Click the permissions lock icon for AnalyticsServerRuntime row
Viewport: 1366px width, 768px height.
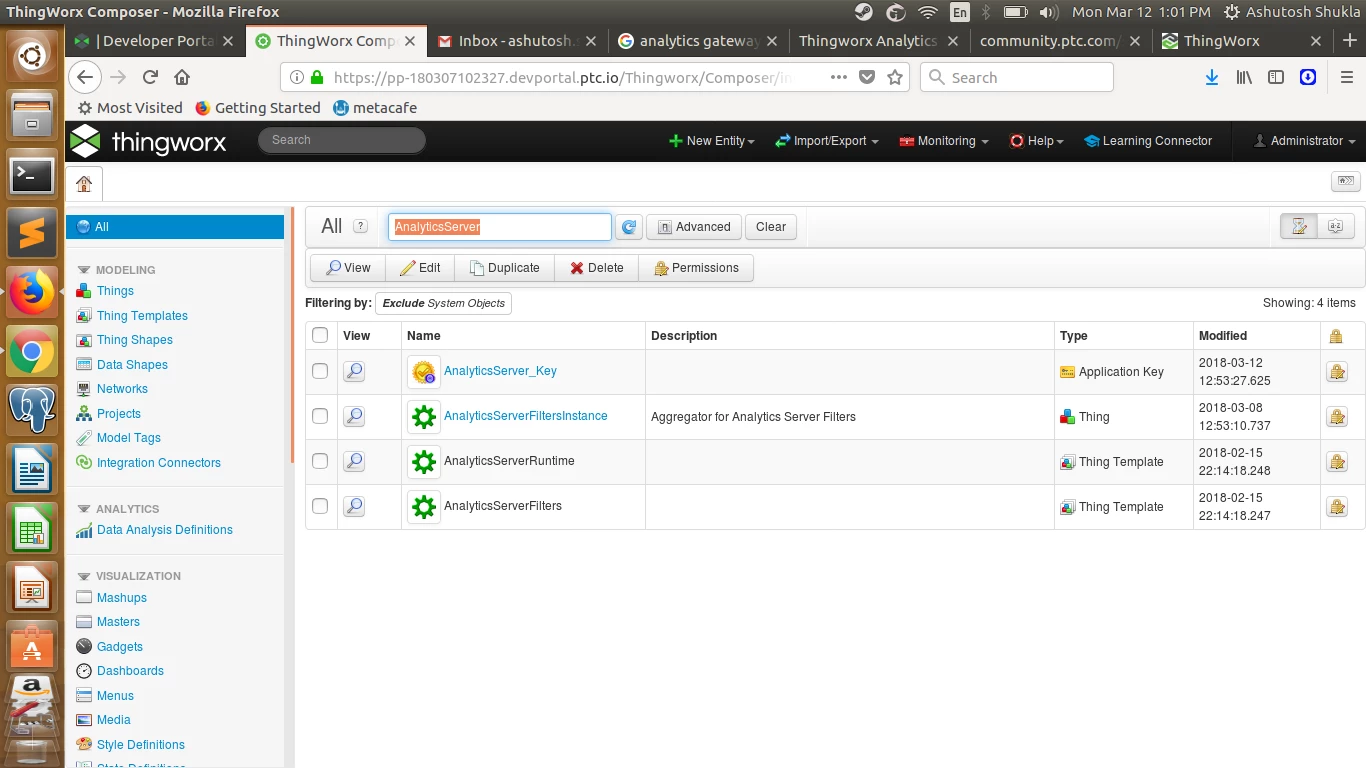(x=1336, y=462)
